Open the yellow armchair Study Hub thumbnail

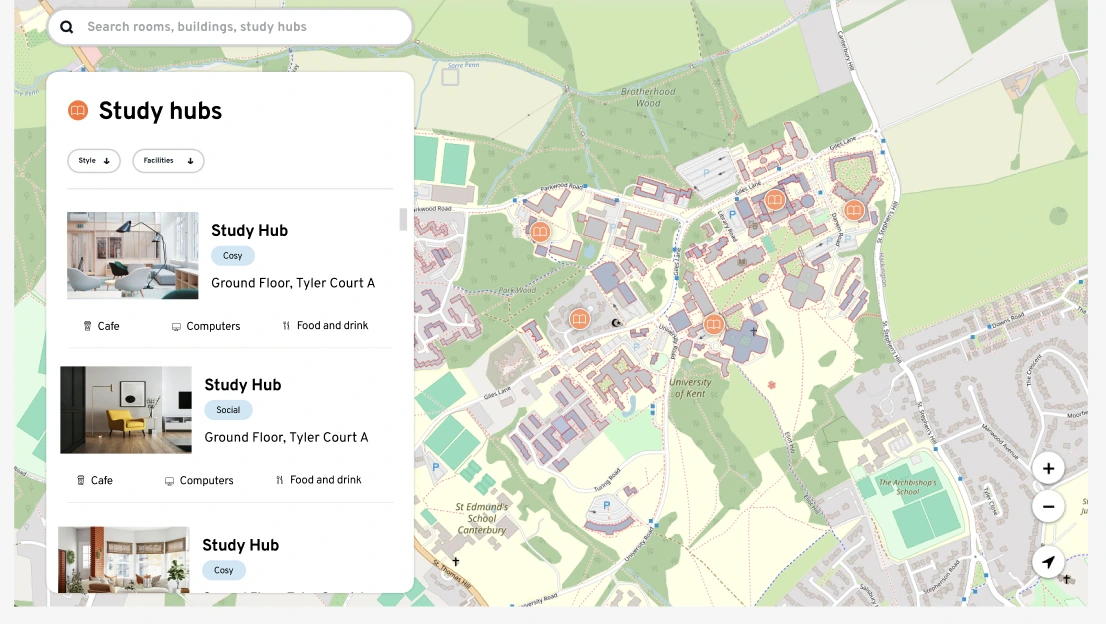(x=126, y=410)
